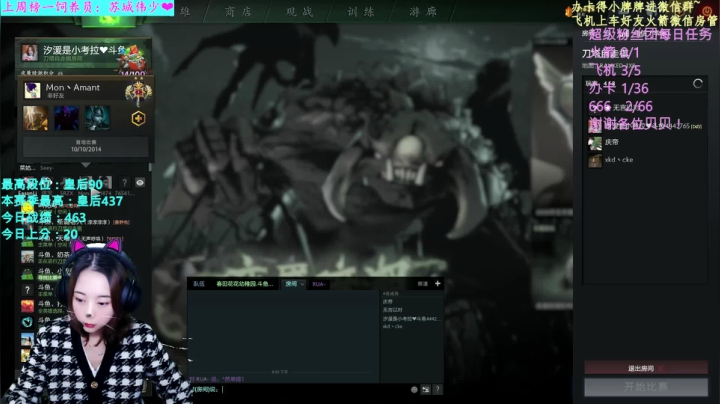Click 开始比赛 start game button

(646, 387)
